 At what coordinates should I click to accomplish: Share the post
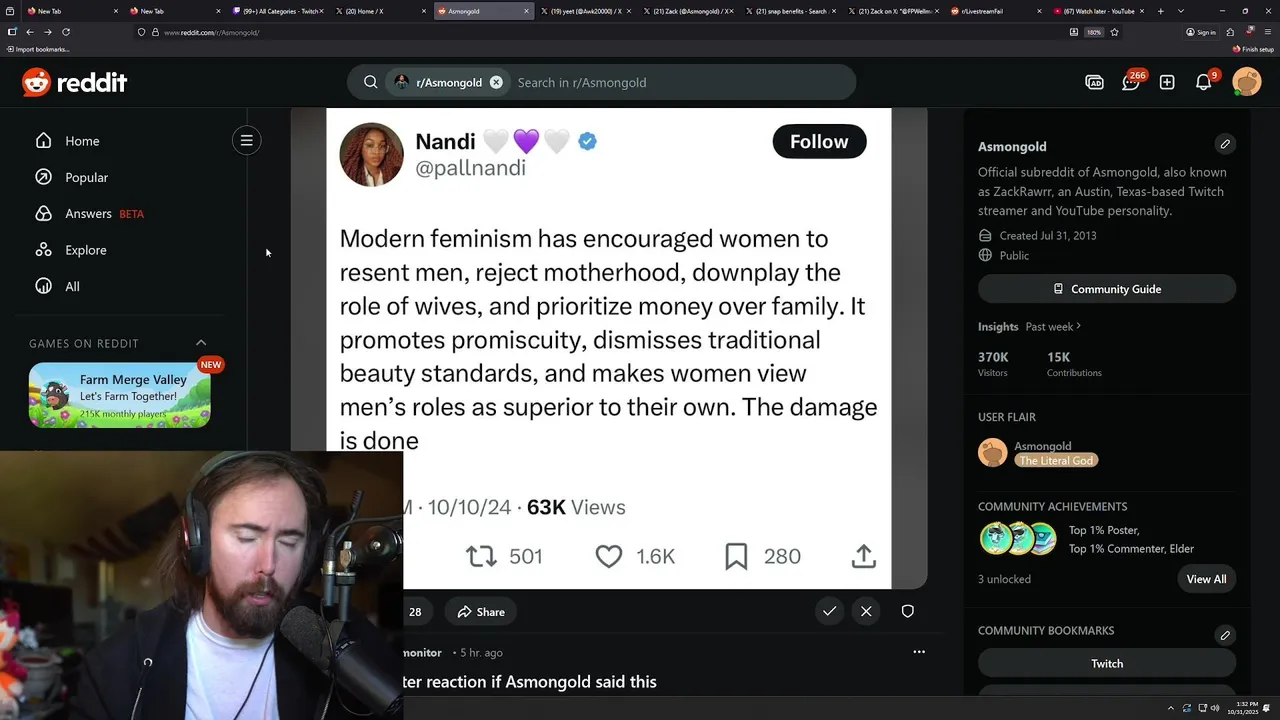pyautogui.click(x=481, y=612)
